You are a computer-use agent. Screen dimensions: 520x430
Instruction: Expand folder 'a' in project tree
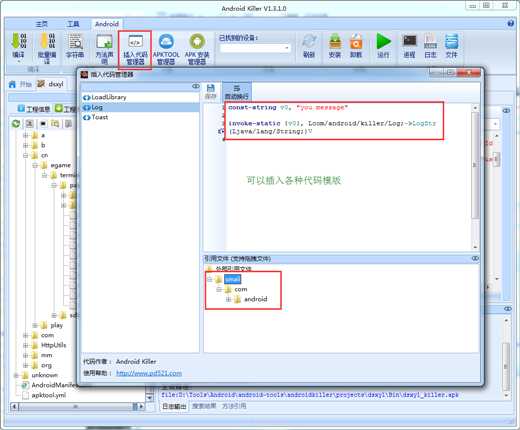[x=25, y=135]
